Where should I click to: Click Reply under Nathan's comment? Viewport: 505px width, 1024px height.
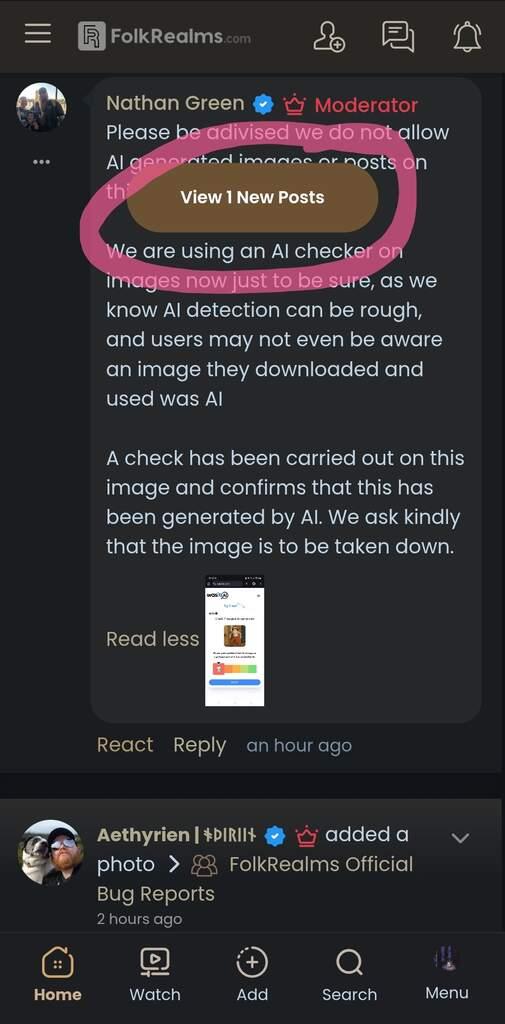(x=199, y=745)
